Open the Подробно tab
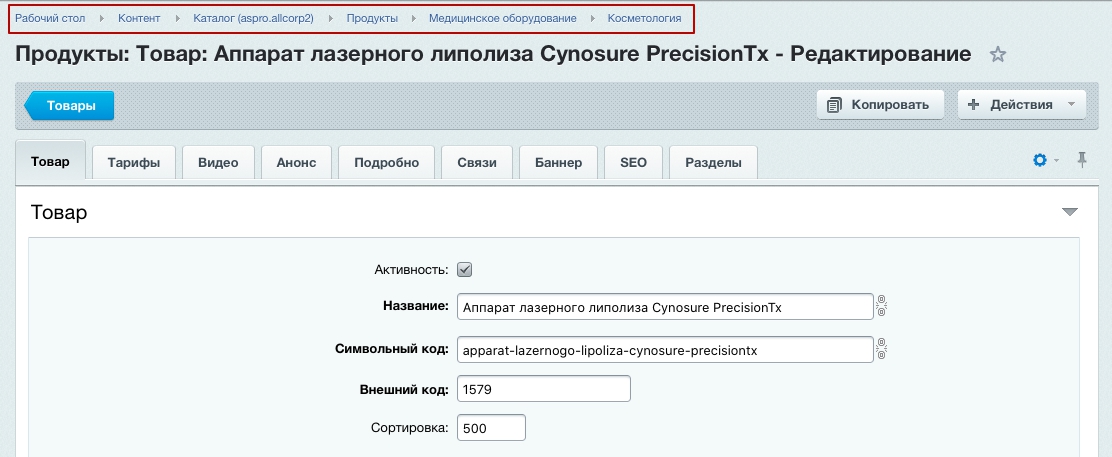 click(x=387, y=163)
